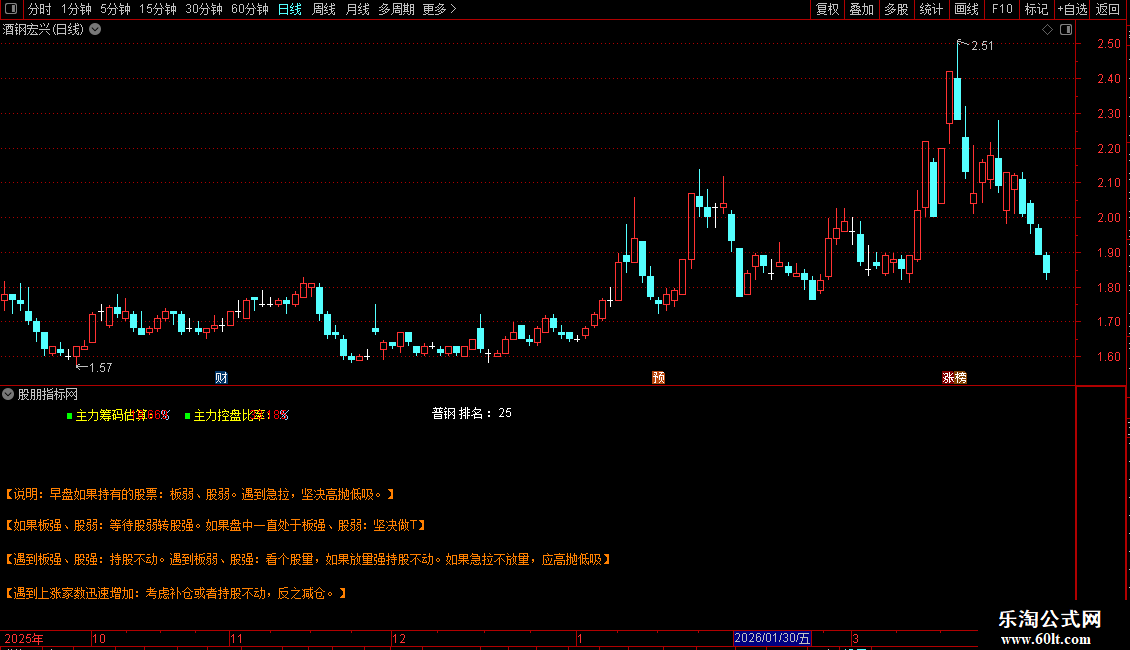This screenshot has width=1130, height=650.
Task: Toggle the 主力筹码估算 green indicator square
Action: point(69,416)
